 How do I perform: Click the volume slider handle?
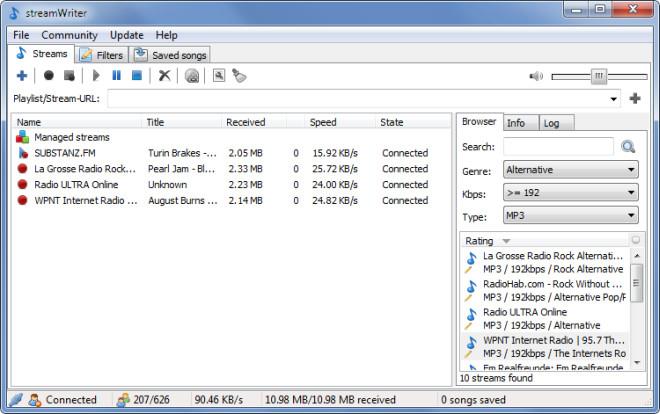click(x=599, y=76)
